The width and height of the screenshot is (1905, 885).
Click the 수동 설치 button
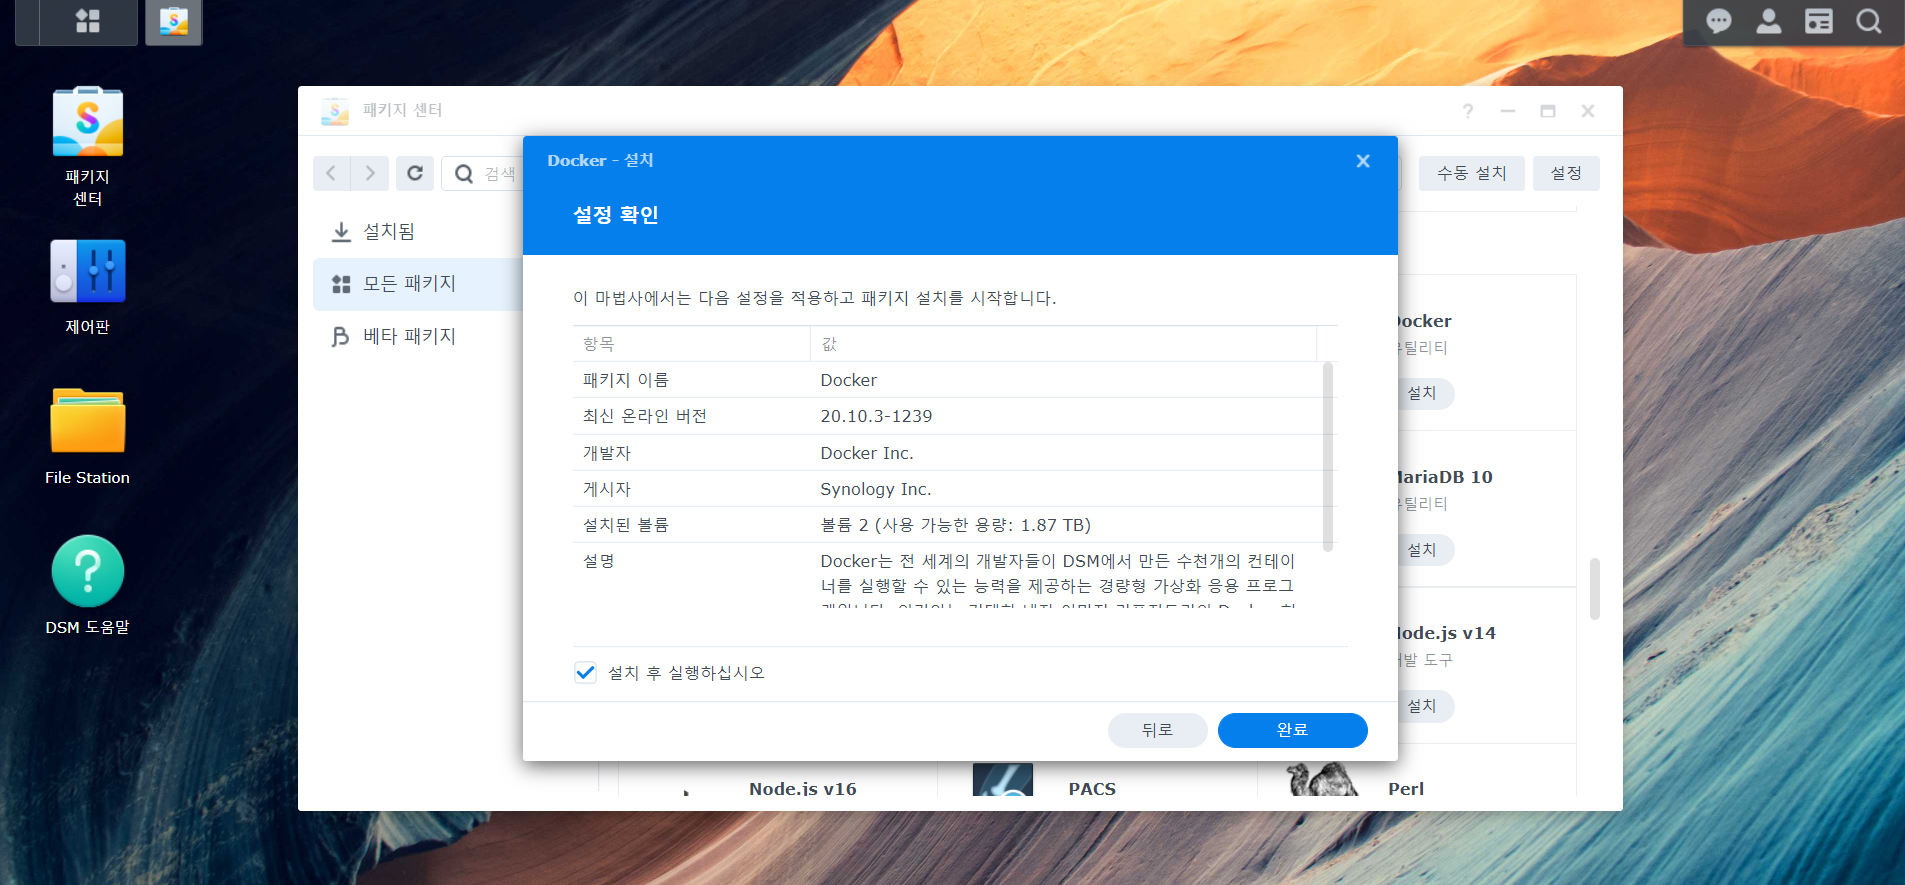[x=1471, y=173]
